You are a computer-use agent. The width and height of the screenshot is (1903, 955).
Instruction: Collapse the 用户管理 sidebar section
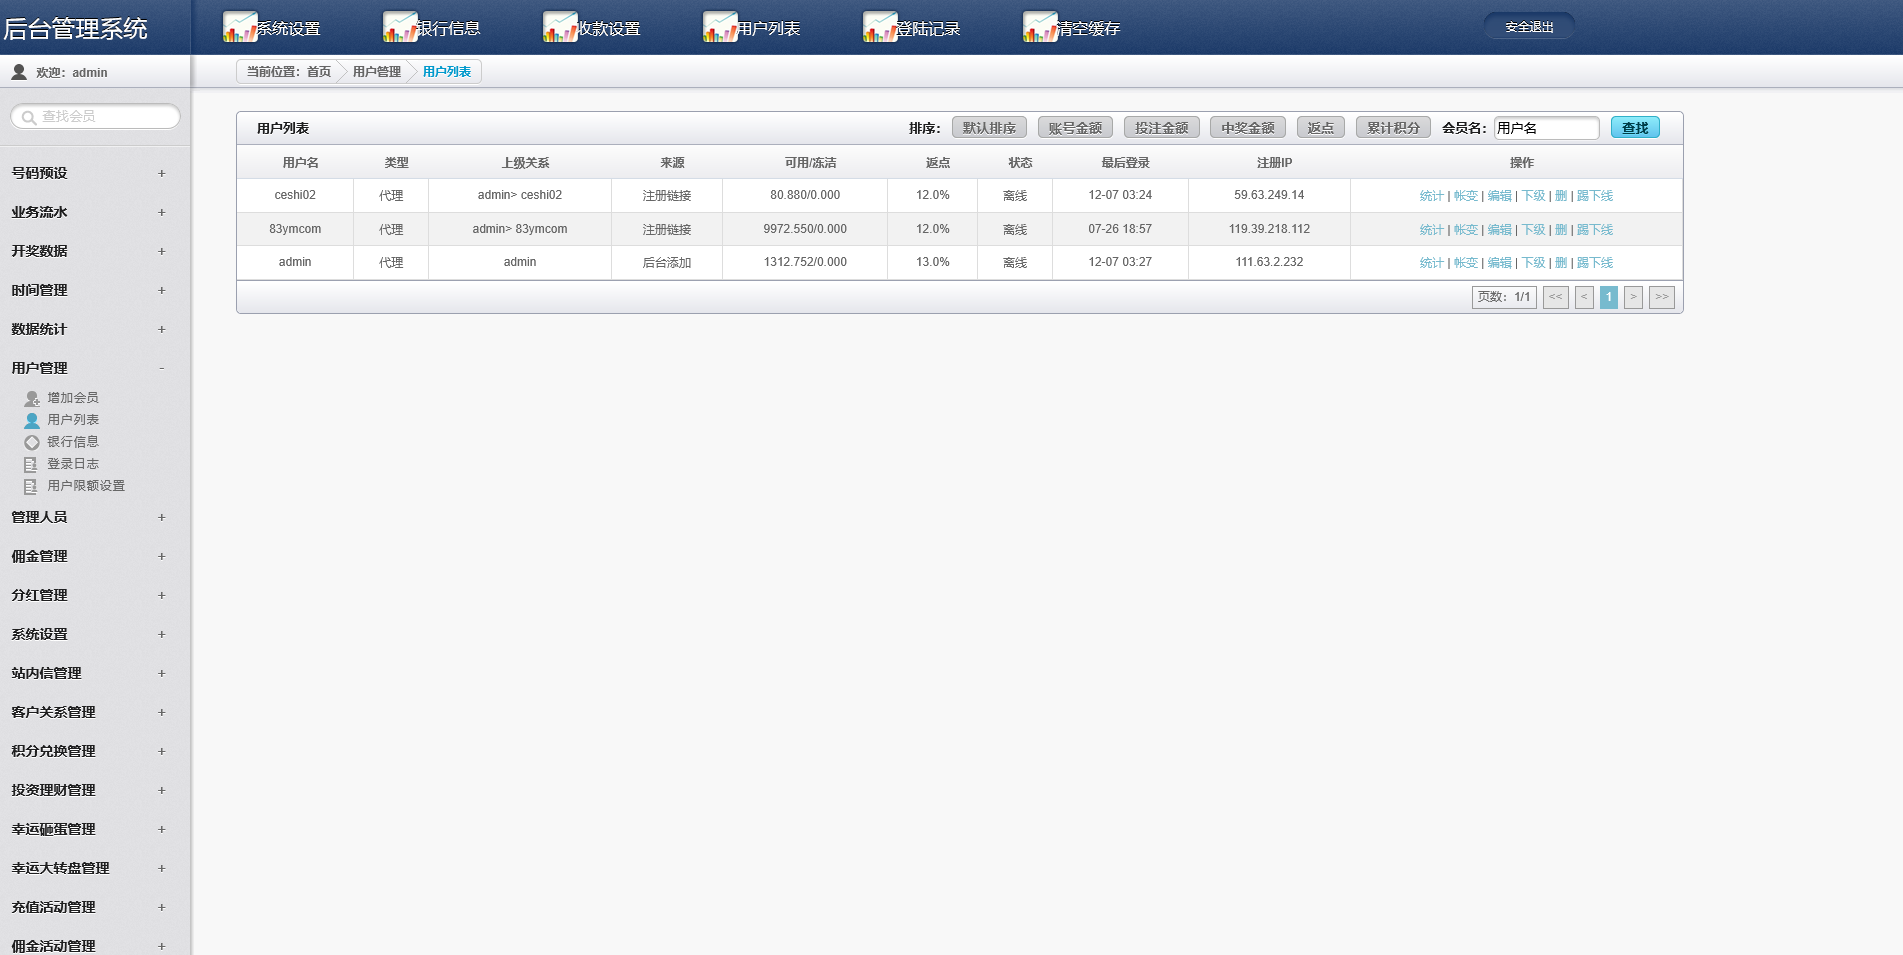[161, 368]
